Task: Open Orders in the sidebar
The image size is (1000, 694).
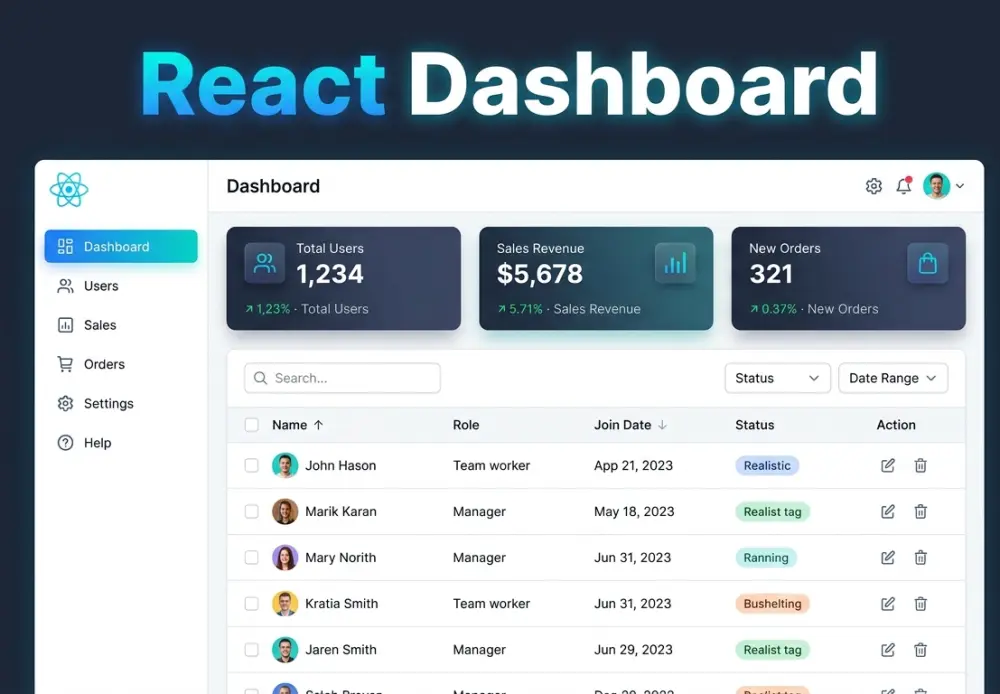Action: (x=91, y=364)
